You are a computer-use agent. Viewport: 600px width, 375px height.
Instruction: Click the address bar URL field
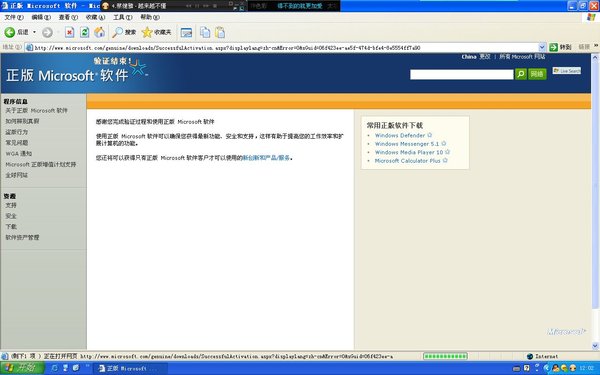[x=285, y=48]
